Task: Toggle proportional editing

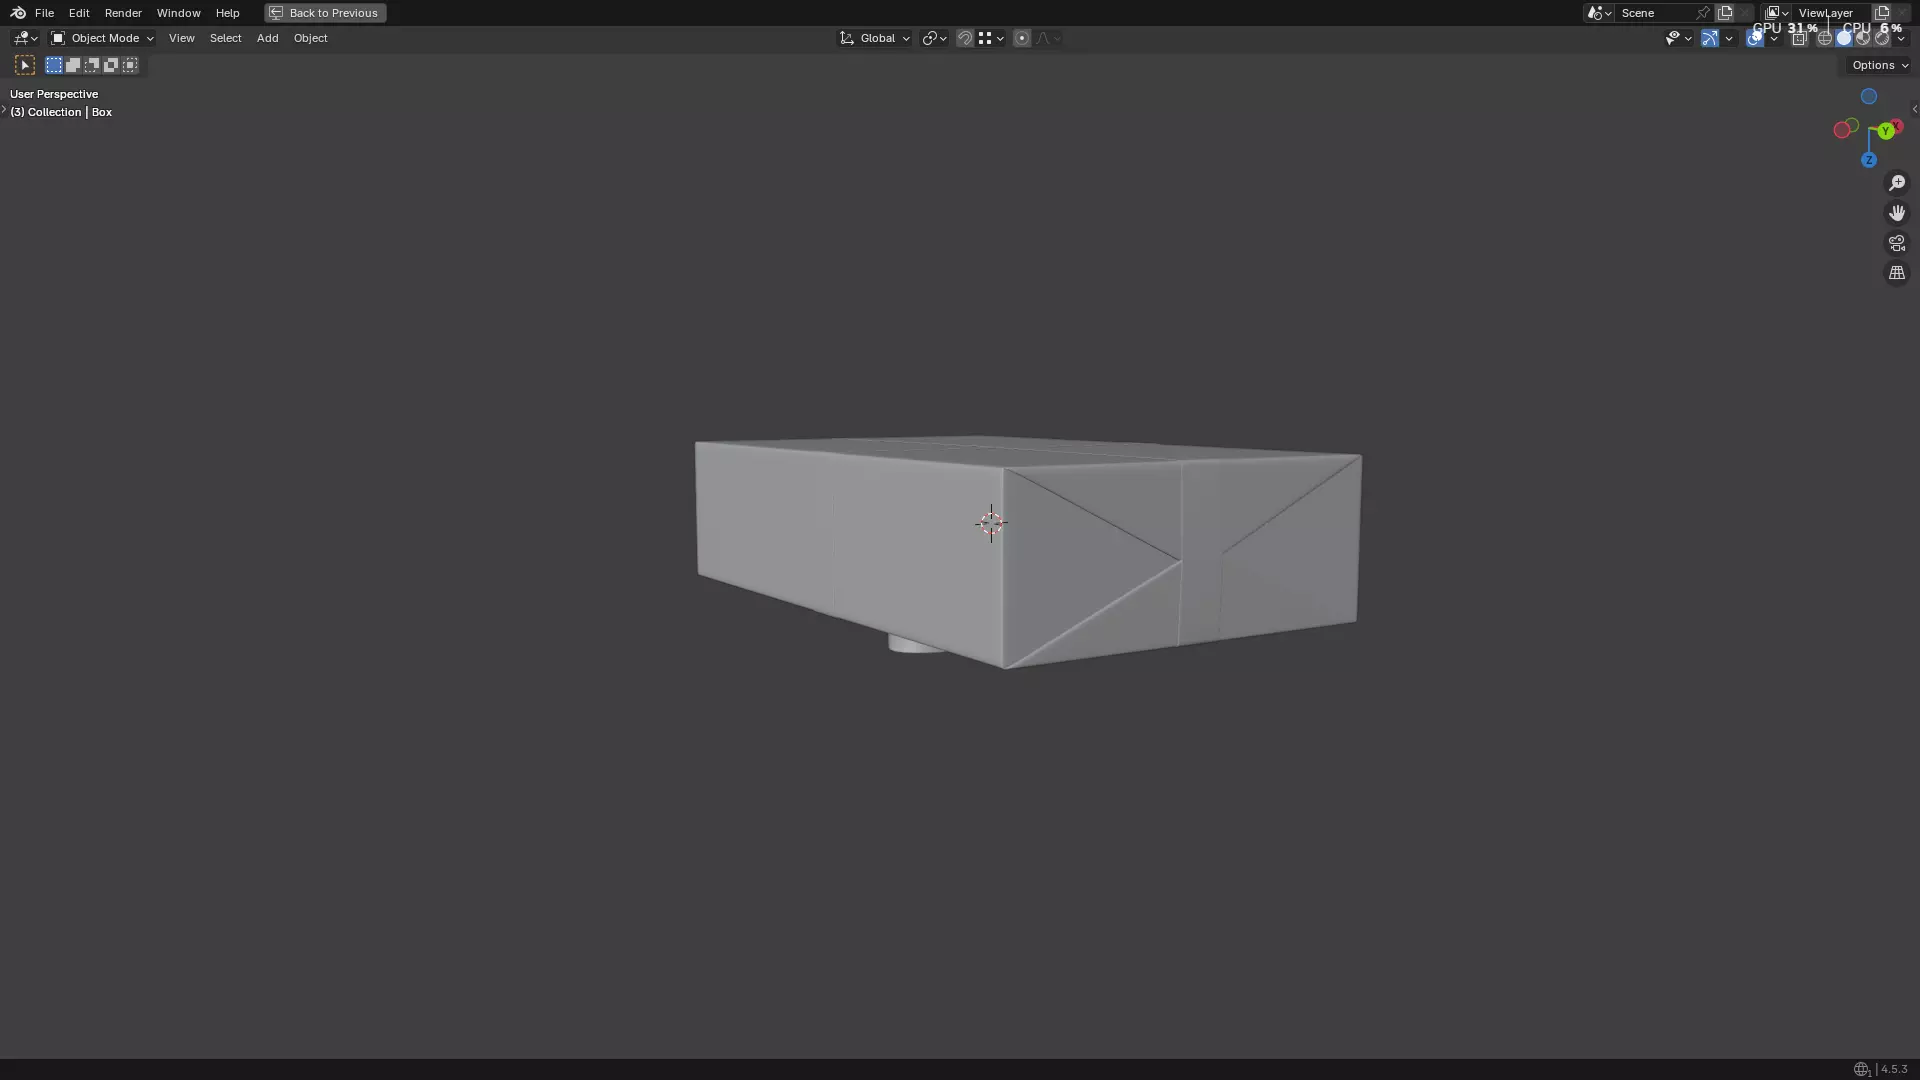Action: tap(1021, 38)
